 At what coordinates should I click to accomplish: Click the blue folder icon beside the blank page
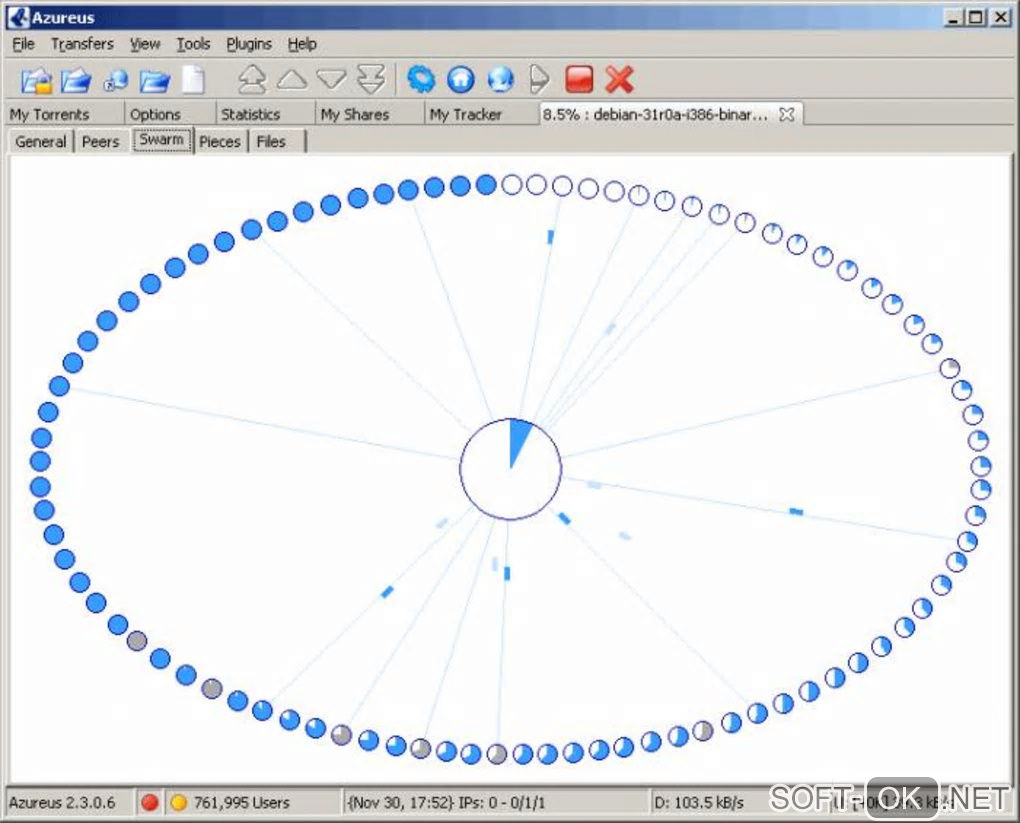coord(154,81)
